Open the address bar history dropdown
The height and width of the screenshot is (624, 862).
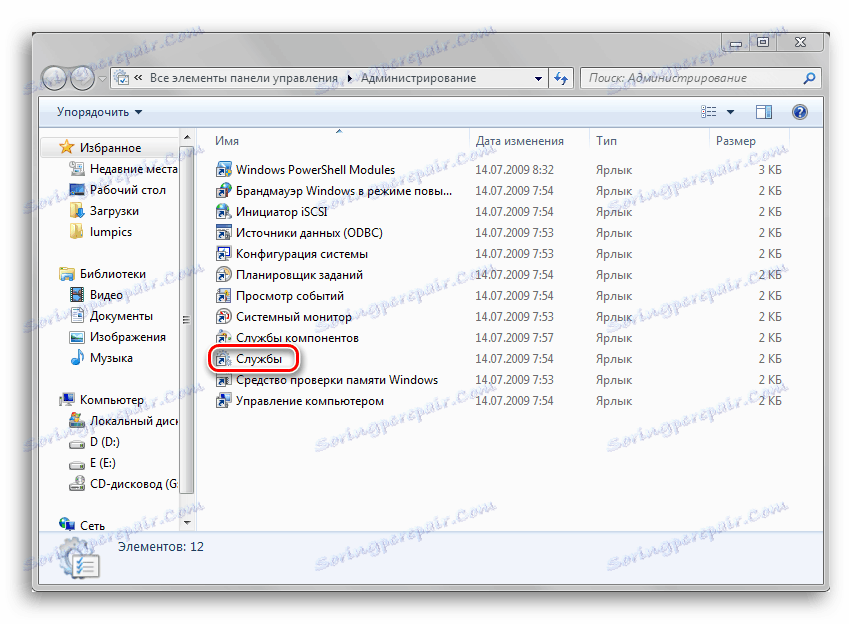click(538, 79)
